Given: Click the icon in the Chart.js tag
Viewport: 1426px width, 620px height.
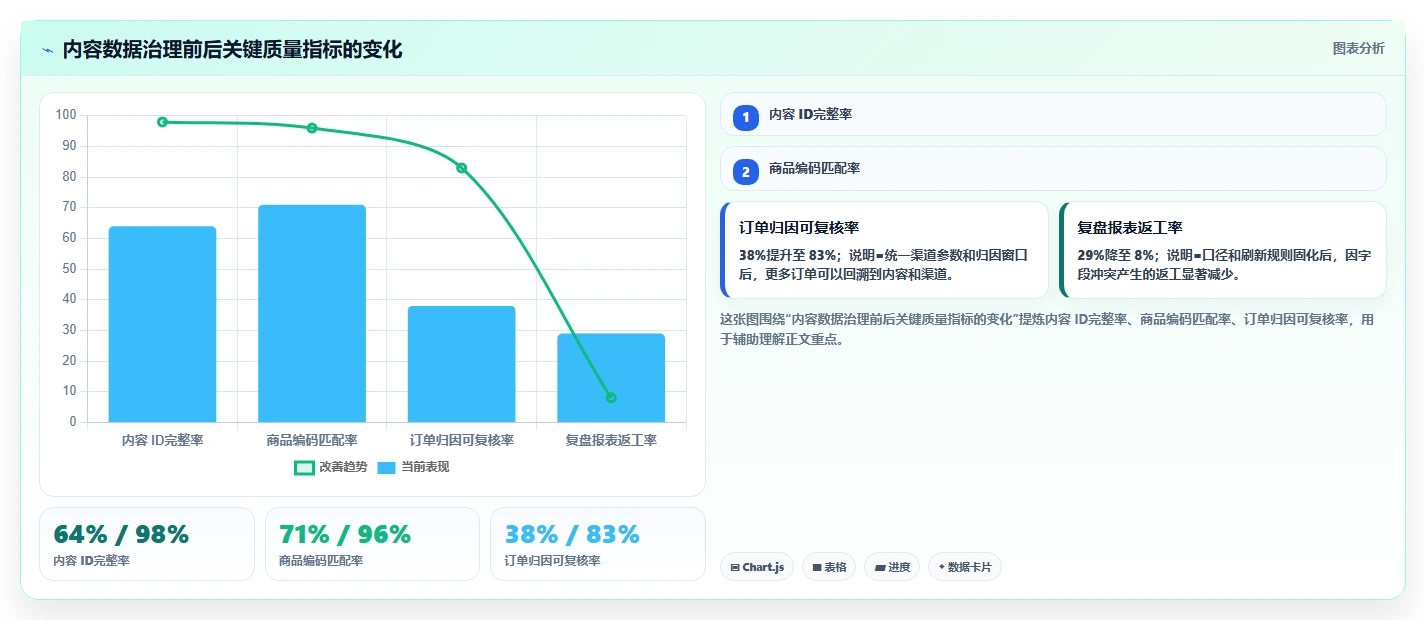Looking at the screenshot, I should 735,568.
